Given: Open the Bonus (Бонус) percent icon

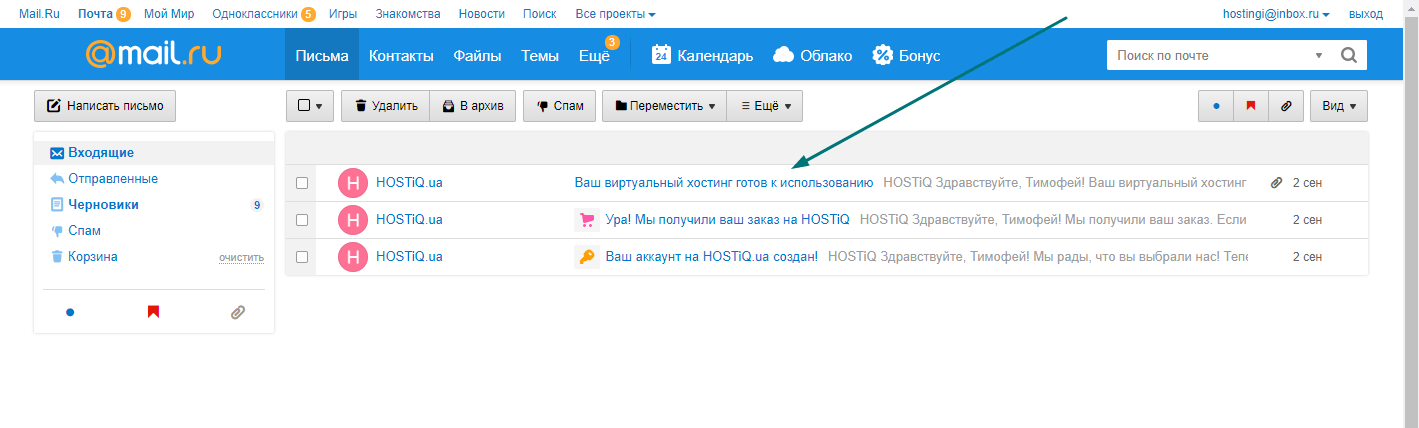Looking at the screenshot, I should [x=882, y=55].
